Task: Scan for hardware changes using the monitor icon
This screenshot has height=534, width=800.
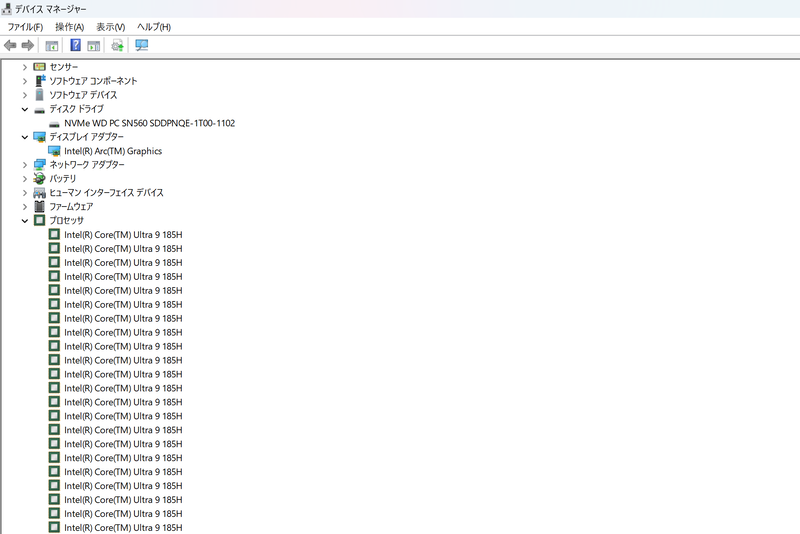Action: pos(141,45)
